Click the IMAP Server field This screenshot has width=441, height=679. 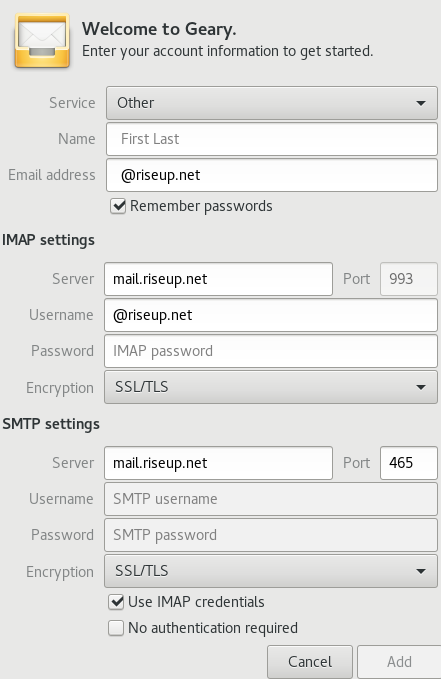click(x=218, y=279)
